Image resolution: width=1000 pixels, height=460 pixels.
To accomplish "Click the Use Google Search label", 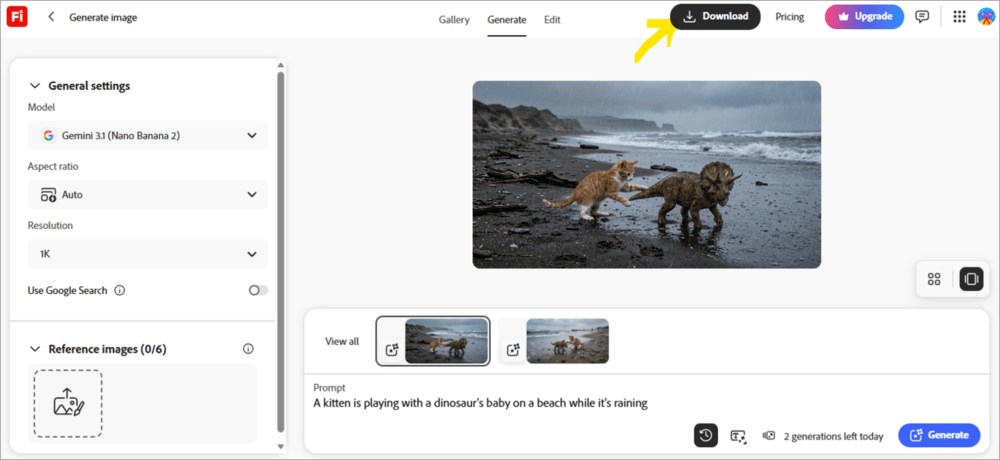I will (68, 290).
